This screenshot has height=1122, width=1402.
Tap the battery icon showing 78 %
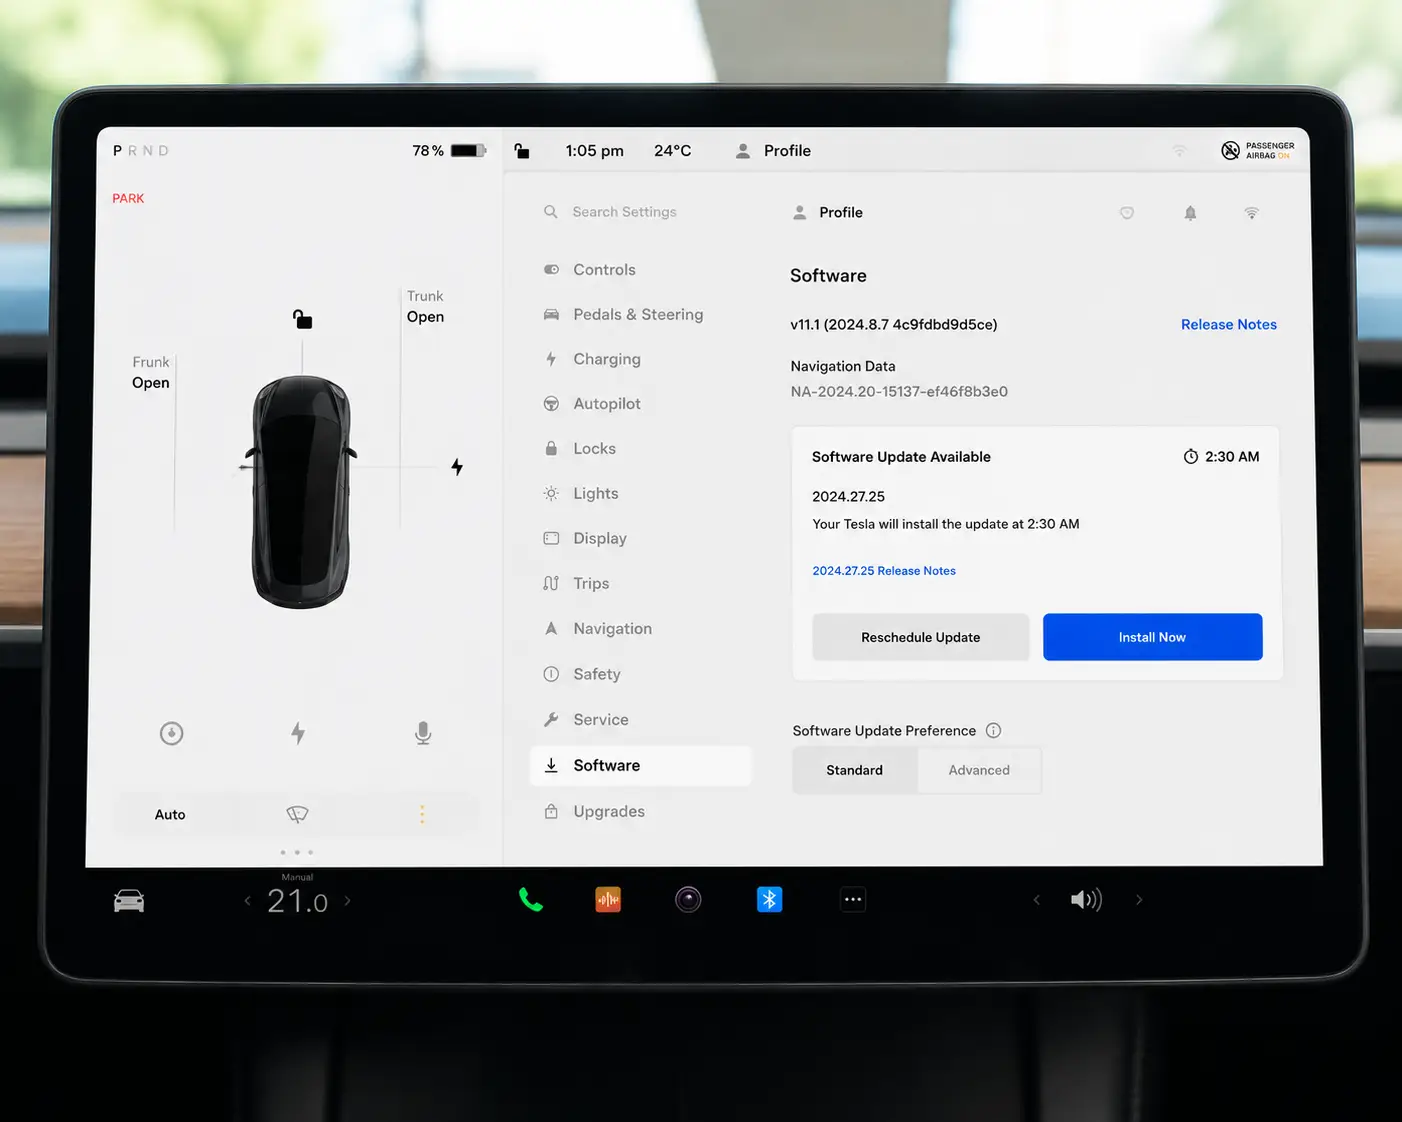click(468, 151)
